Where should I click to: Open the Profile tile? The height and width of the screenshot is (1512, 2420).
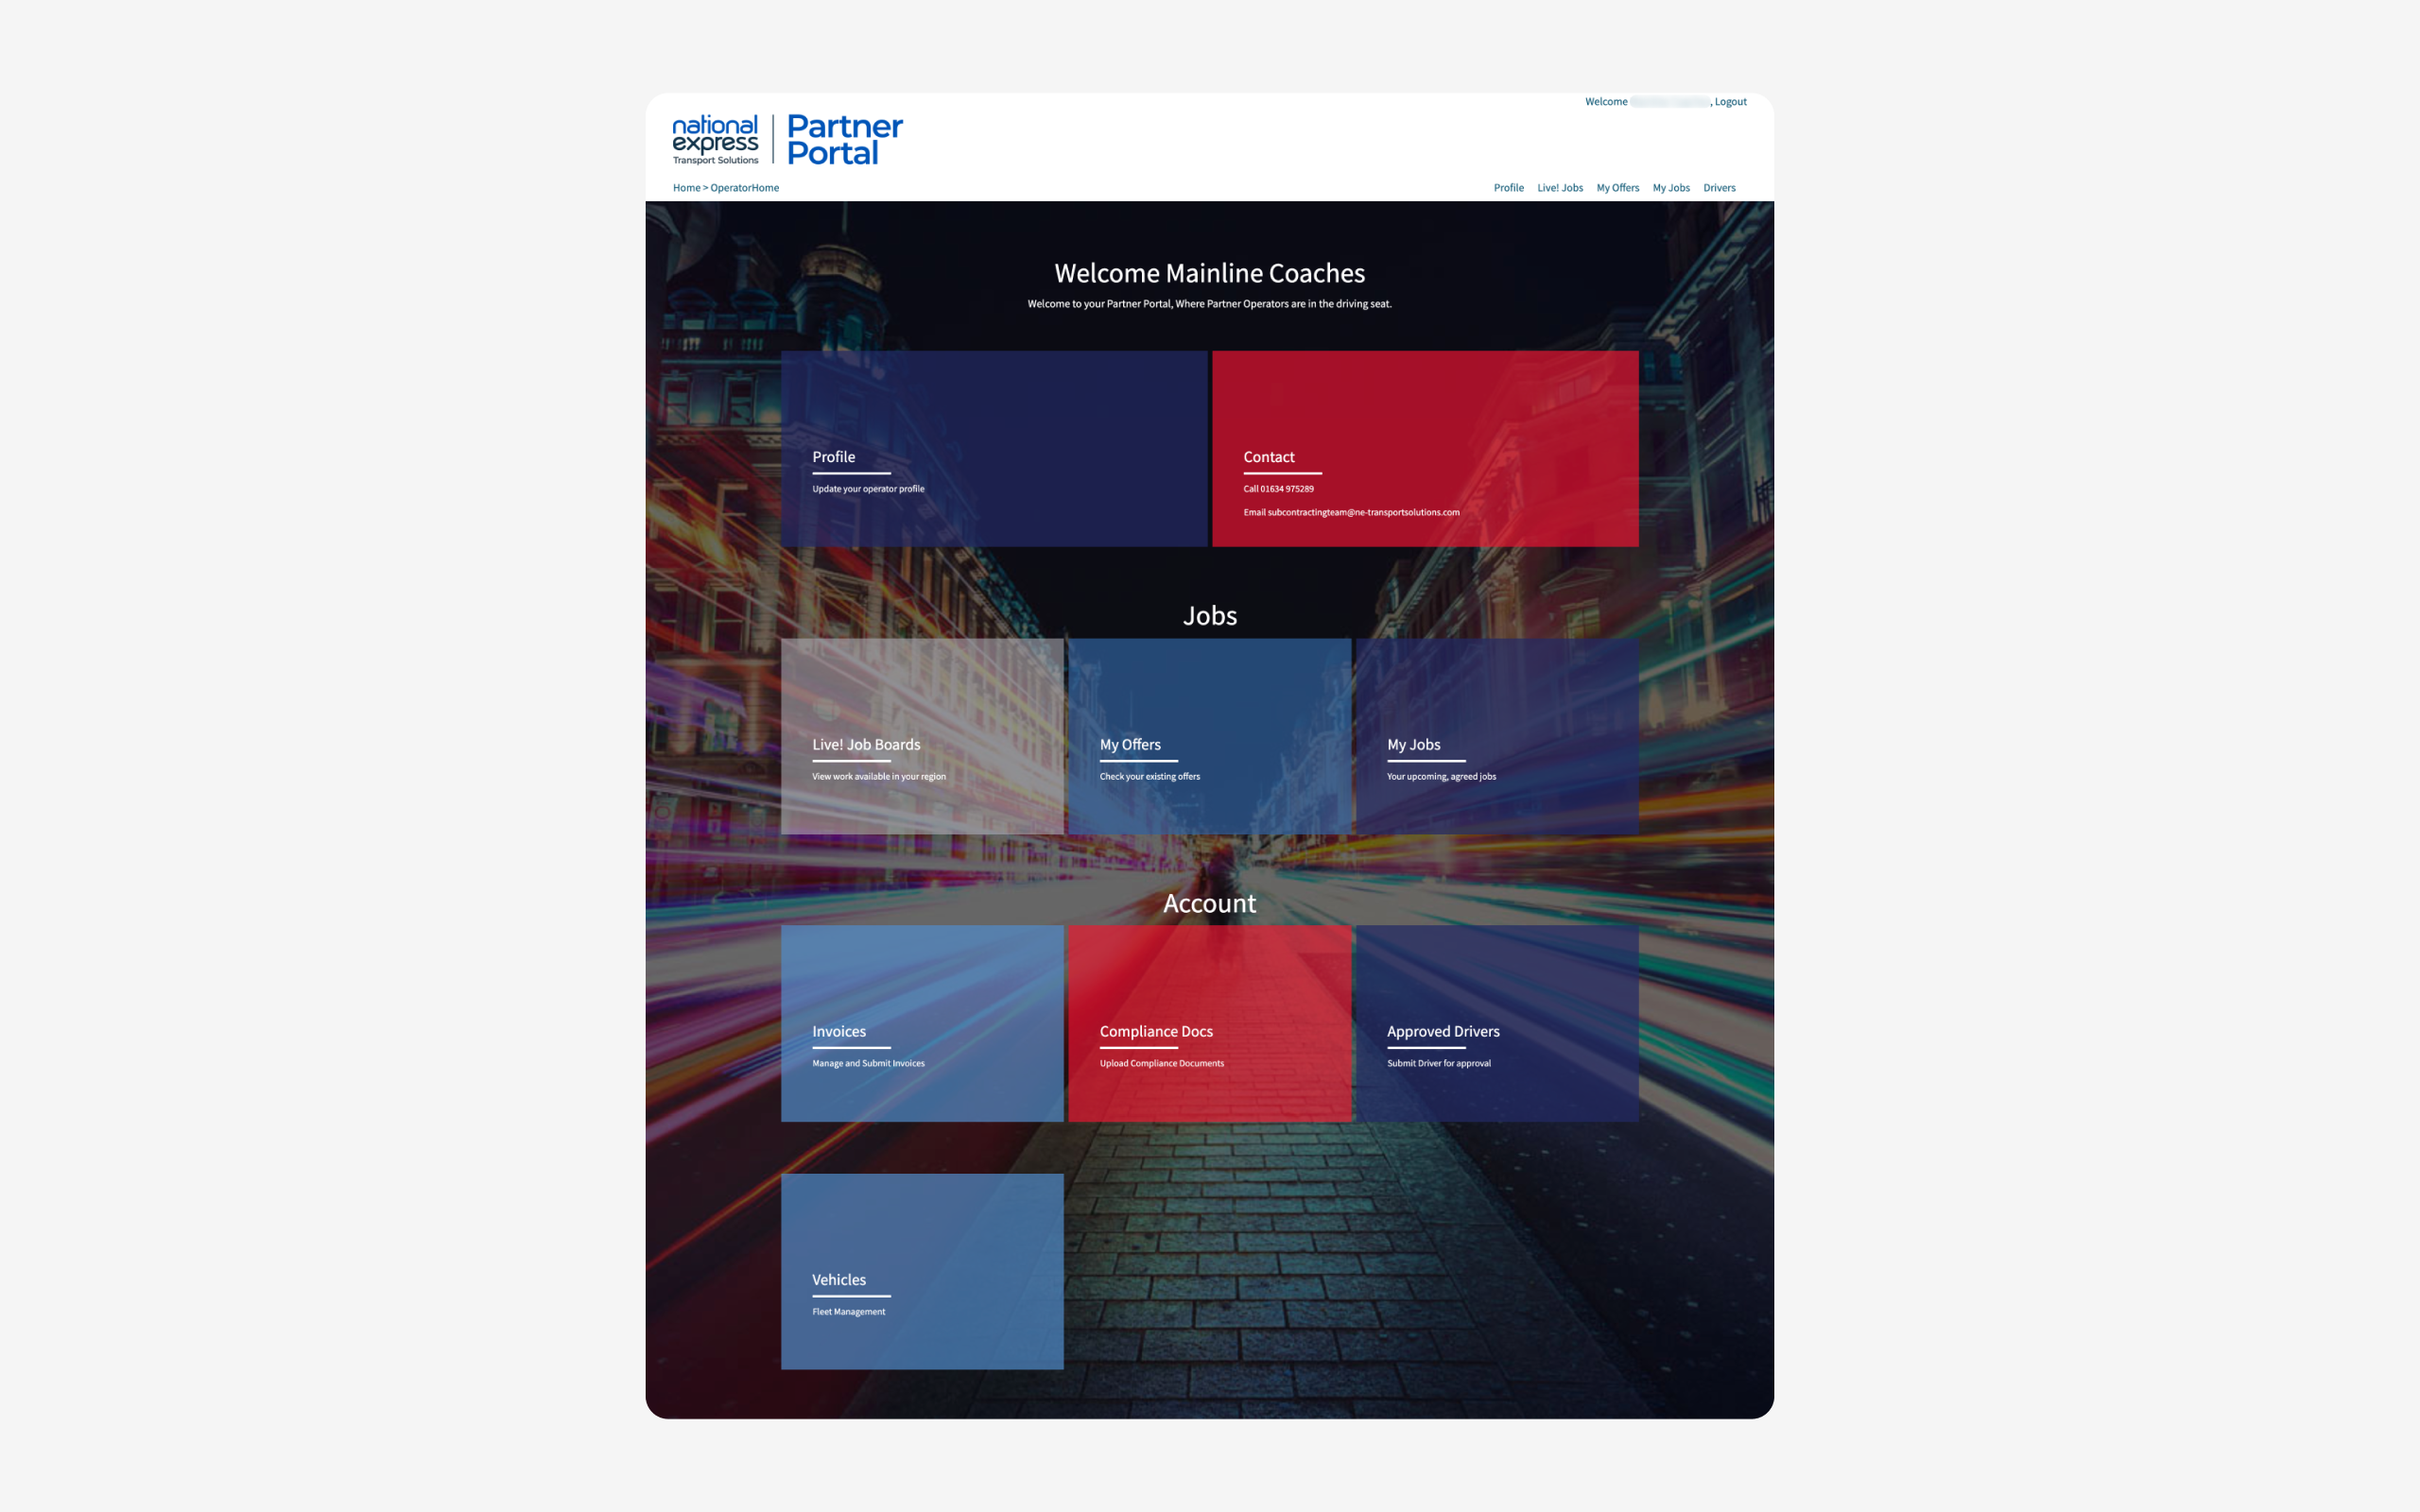tap(994, 448)
